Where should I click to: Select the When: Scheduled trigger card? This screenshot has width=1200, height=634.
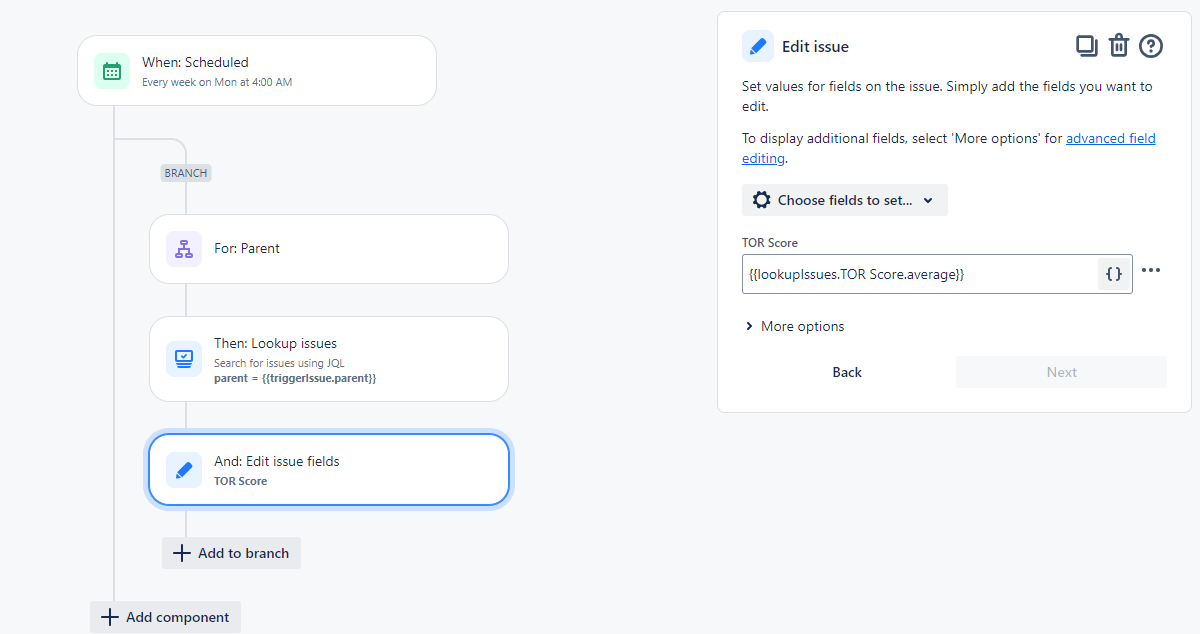257,71
